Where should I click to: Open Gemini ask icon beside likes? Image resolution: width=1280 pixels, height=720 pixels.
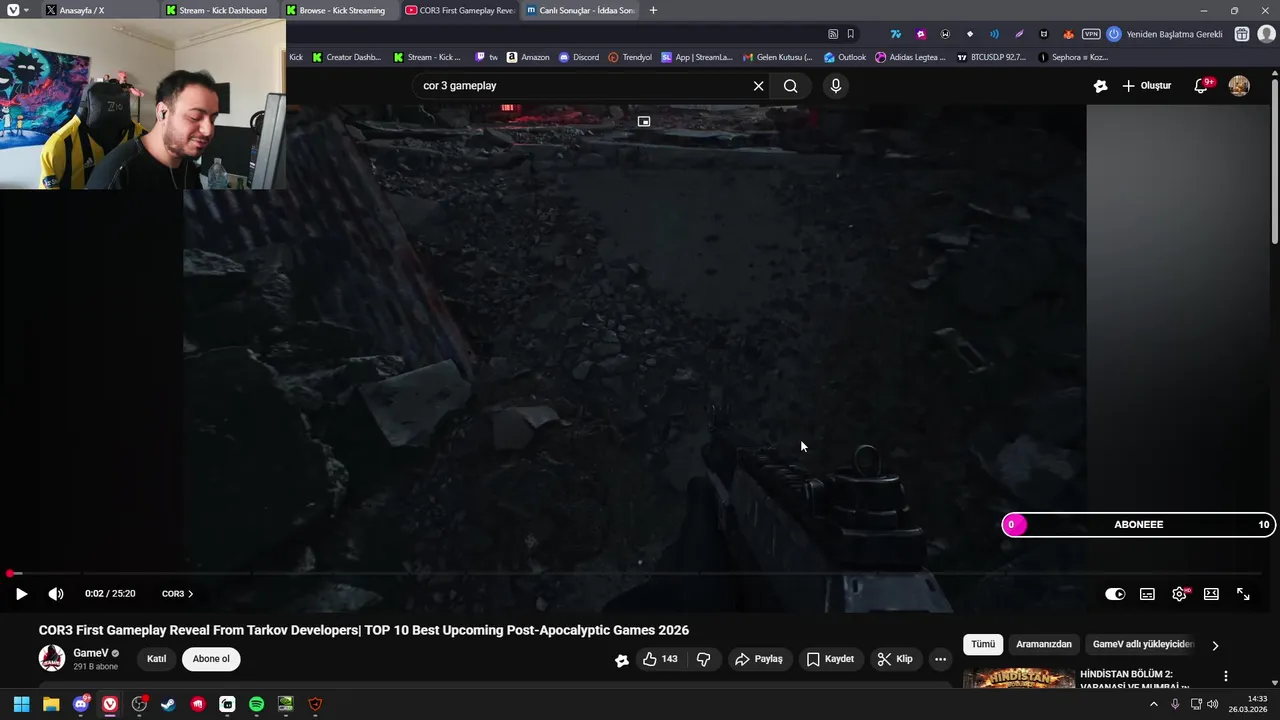tap(621, 660)
